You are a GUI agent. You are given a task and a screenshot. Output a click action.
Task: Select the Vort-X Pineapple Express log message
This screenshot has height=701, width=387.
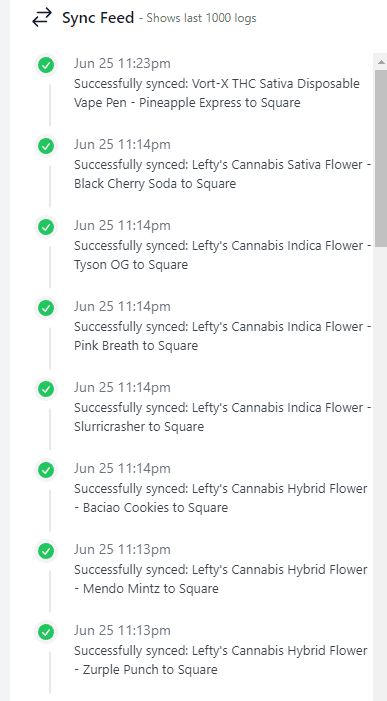coord(217,93)
